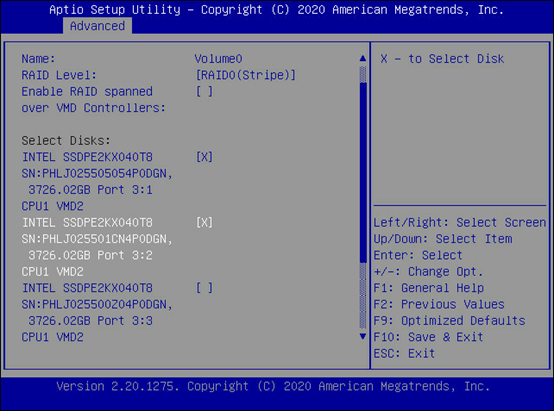Uncheck the Port 3:1 disk checkbox

(204, 157)
